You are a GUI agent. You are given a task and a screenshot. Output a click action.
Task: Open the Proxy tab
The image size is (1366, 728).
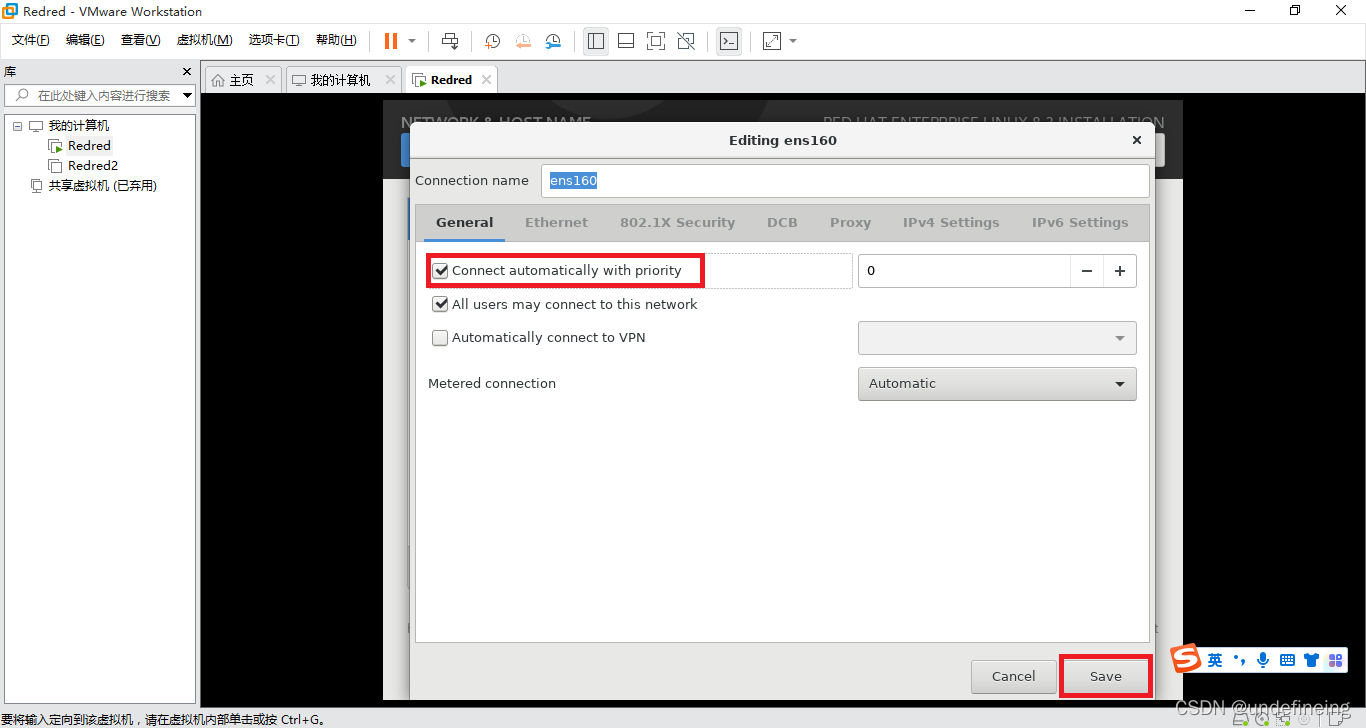[x=850, y=223]
